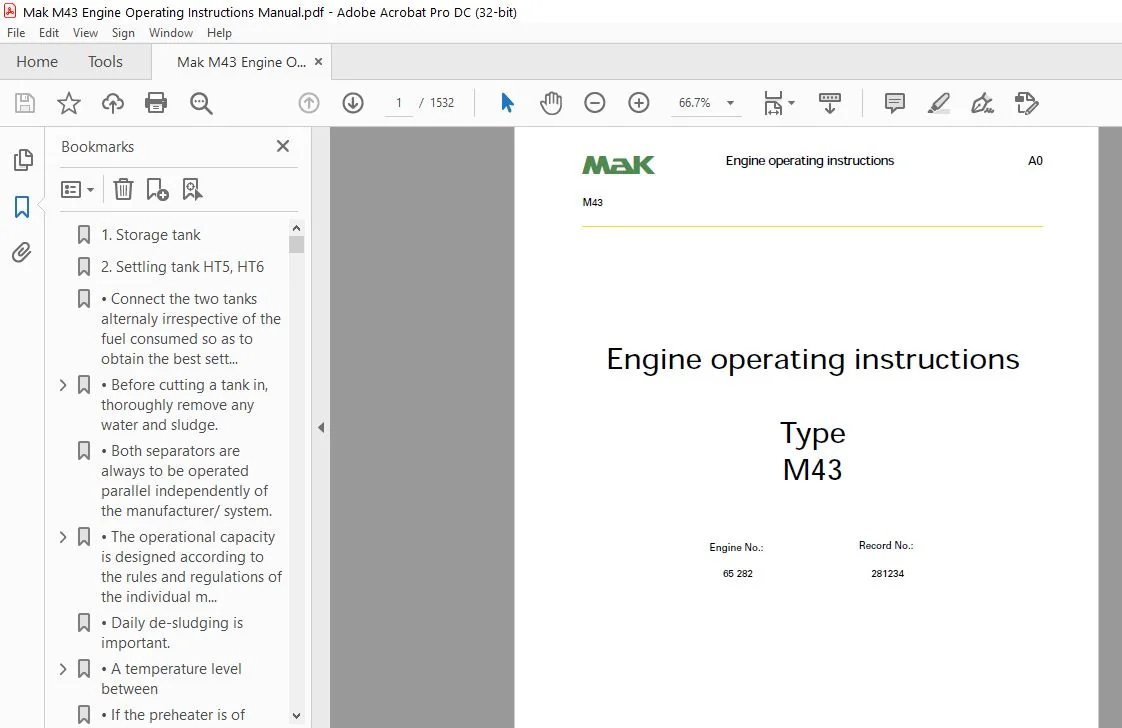
Task: Select the Highlight text pen
Action: tap(939, 103)
